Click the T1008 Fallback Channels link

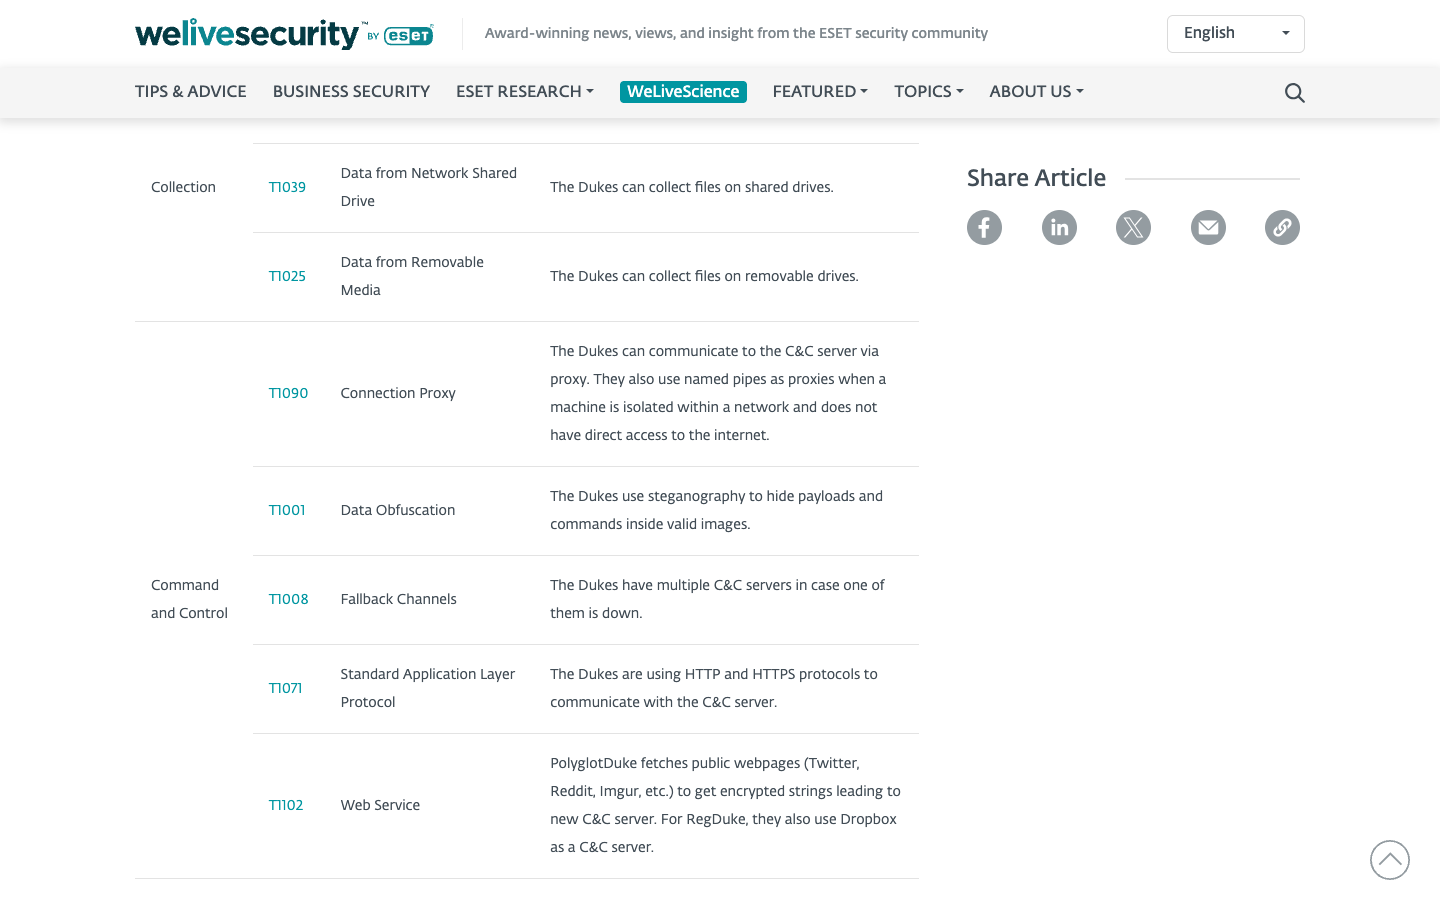(x=288, y=599)
